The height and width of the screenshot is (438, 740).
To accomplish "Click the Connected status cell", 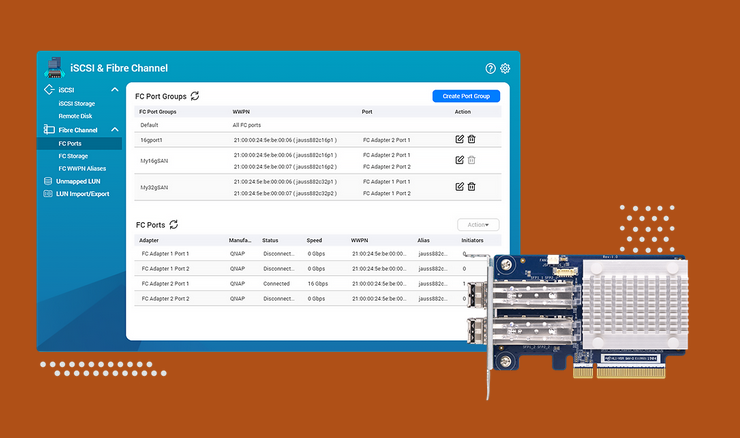I will [x=276, y=284].
